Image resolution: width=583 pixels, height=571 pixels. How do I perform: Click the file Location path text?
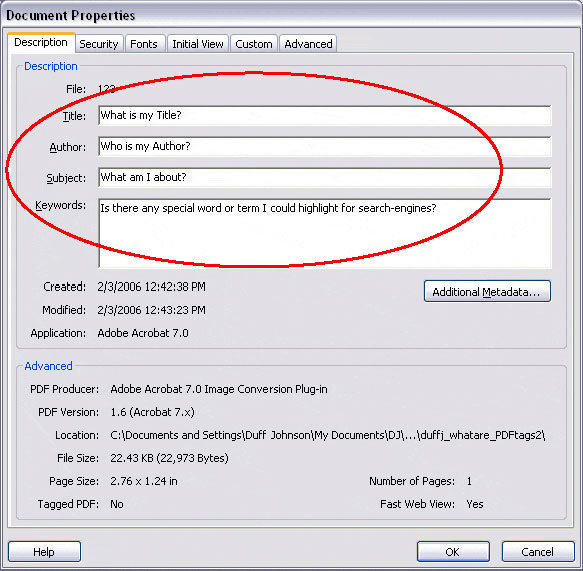(328, 435)
